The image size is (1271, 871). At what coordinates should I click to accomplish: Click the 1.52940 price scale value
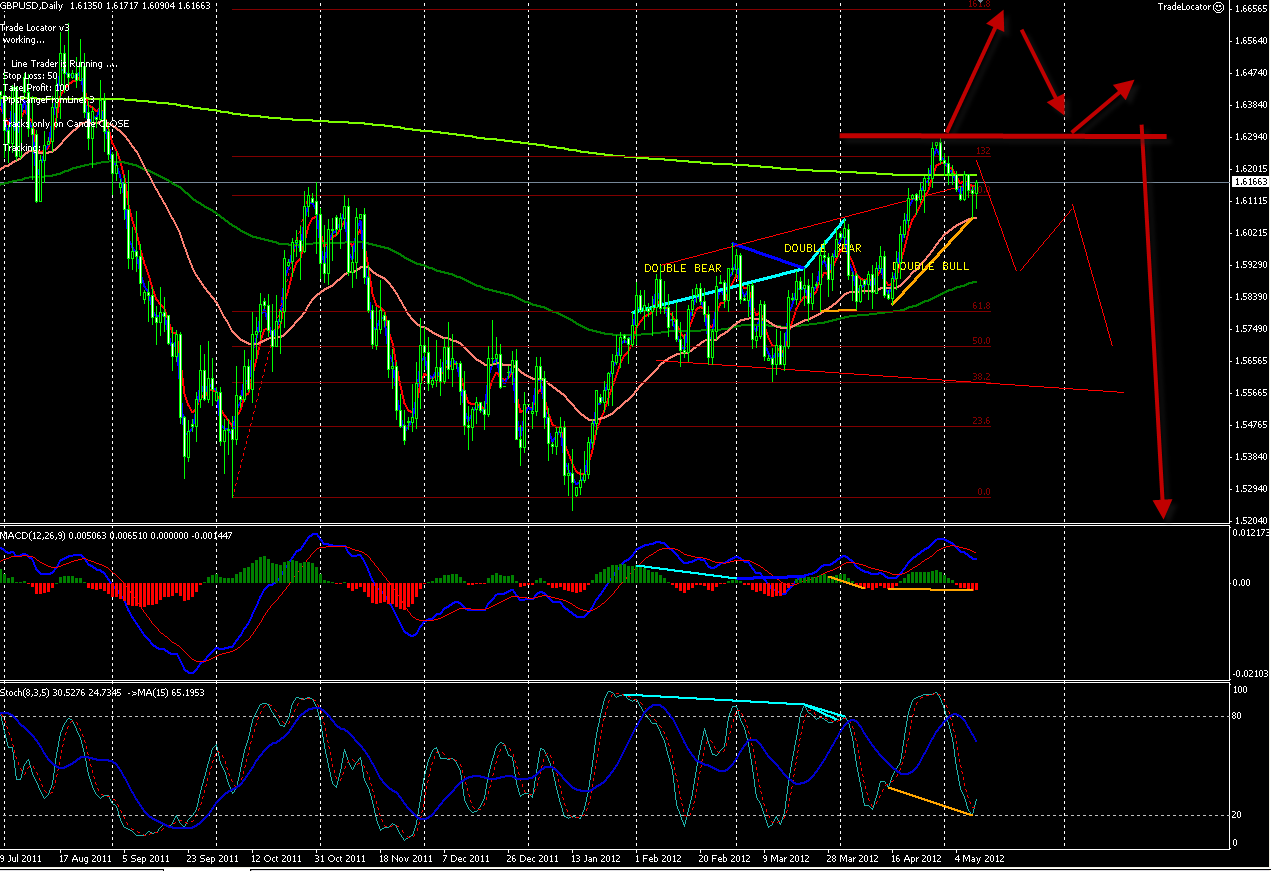pos(1252,489)
